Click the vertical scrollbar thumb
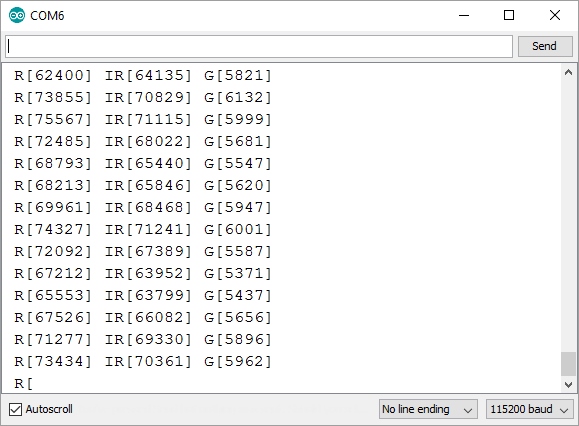 (568, 364)
